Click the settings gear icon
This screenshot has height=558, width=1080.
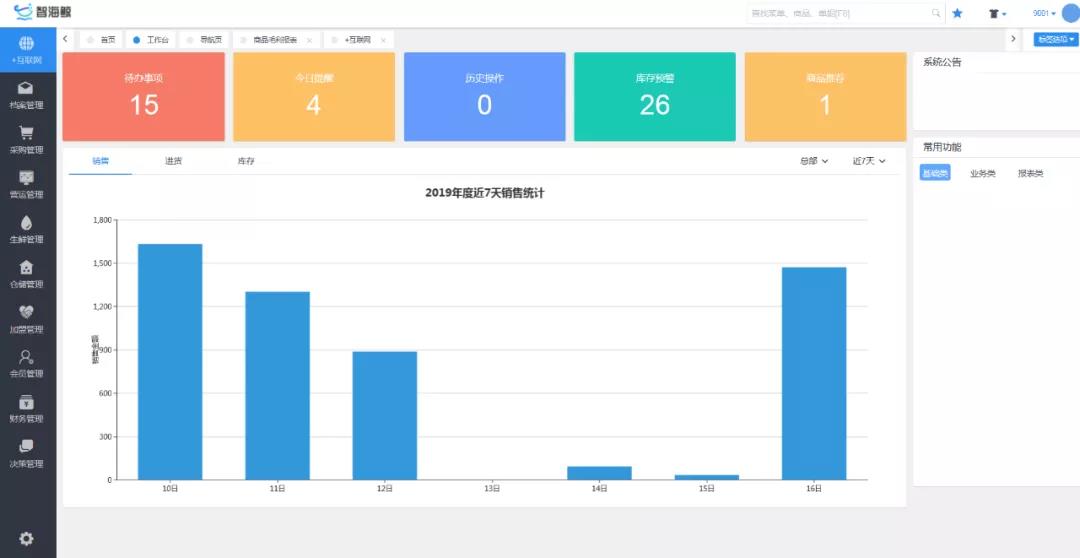tap(27, 539)
